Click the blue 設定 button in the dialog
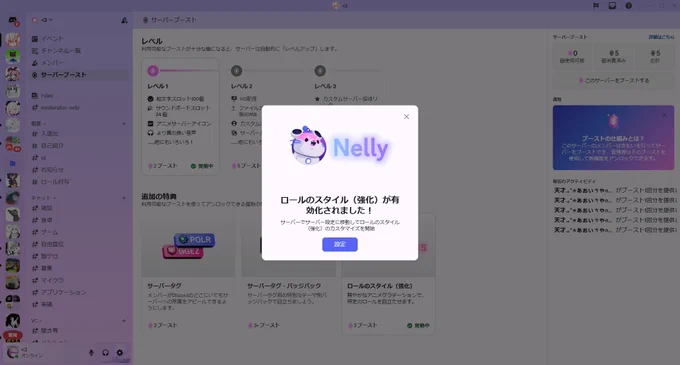This screenshot has width=680, height=365. click(340, 244)
